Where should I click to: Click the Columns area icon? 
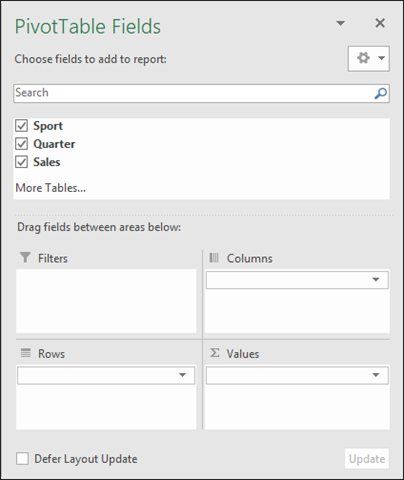[x=214, y=258]
